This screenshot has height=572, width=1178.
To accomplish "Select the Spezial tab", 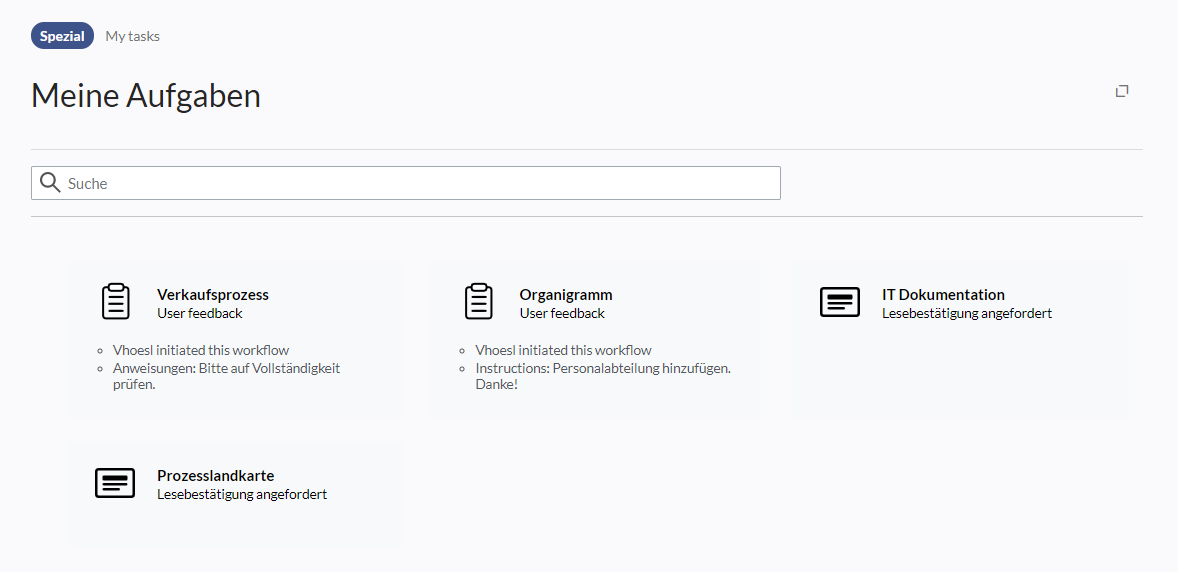I will click(x=62, y=36).
